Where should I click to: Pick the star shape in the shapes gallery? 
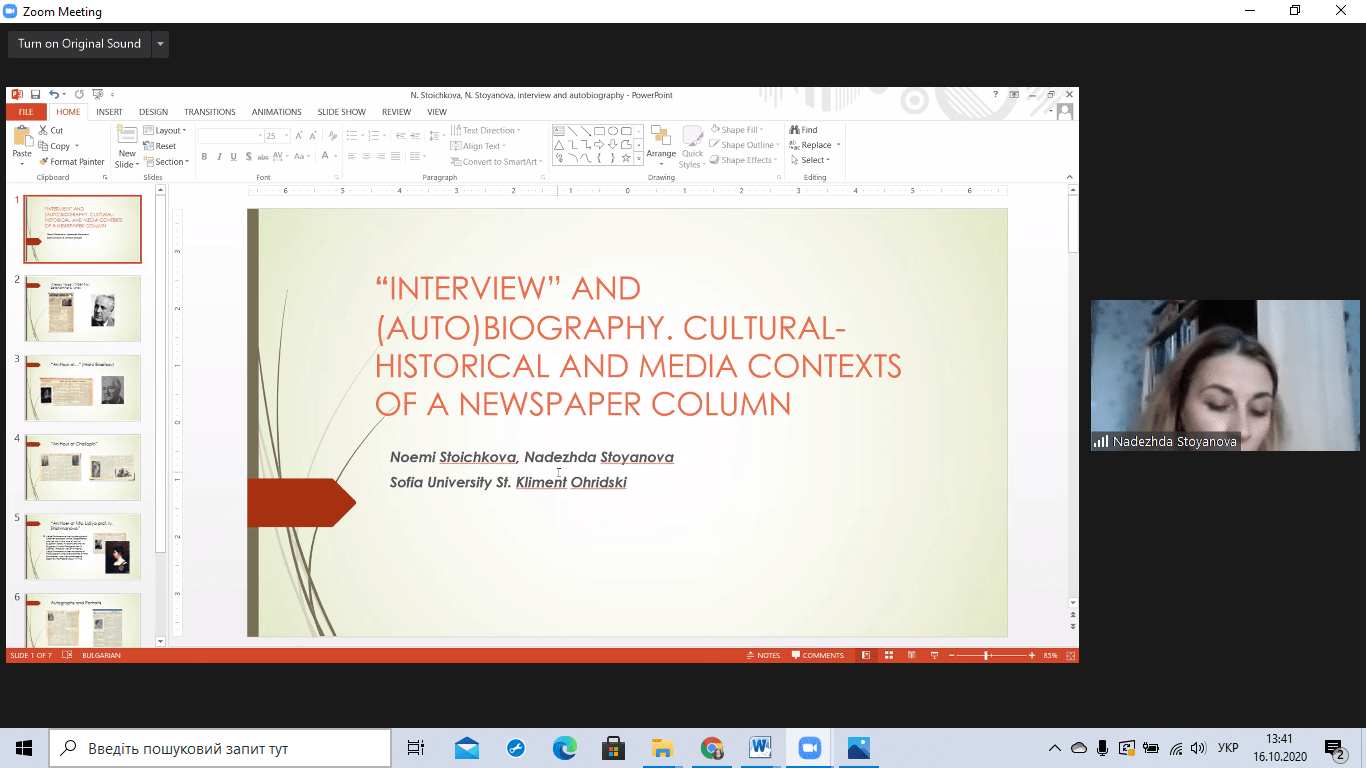(626, 158)
